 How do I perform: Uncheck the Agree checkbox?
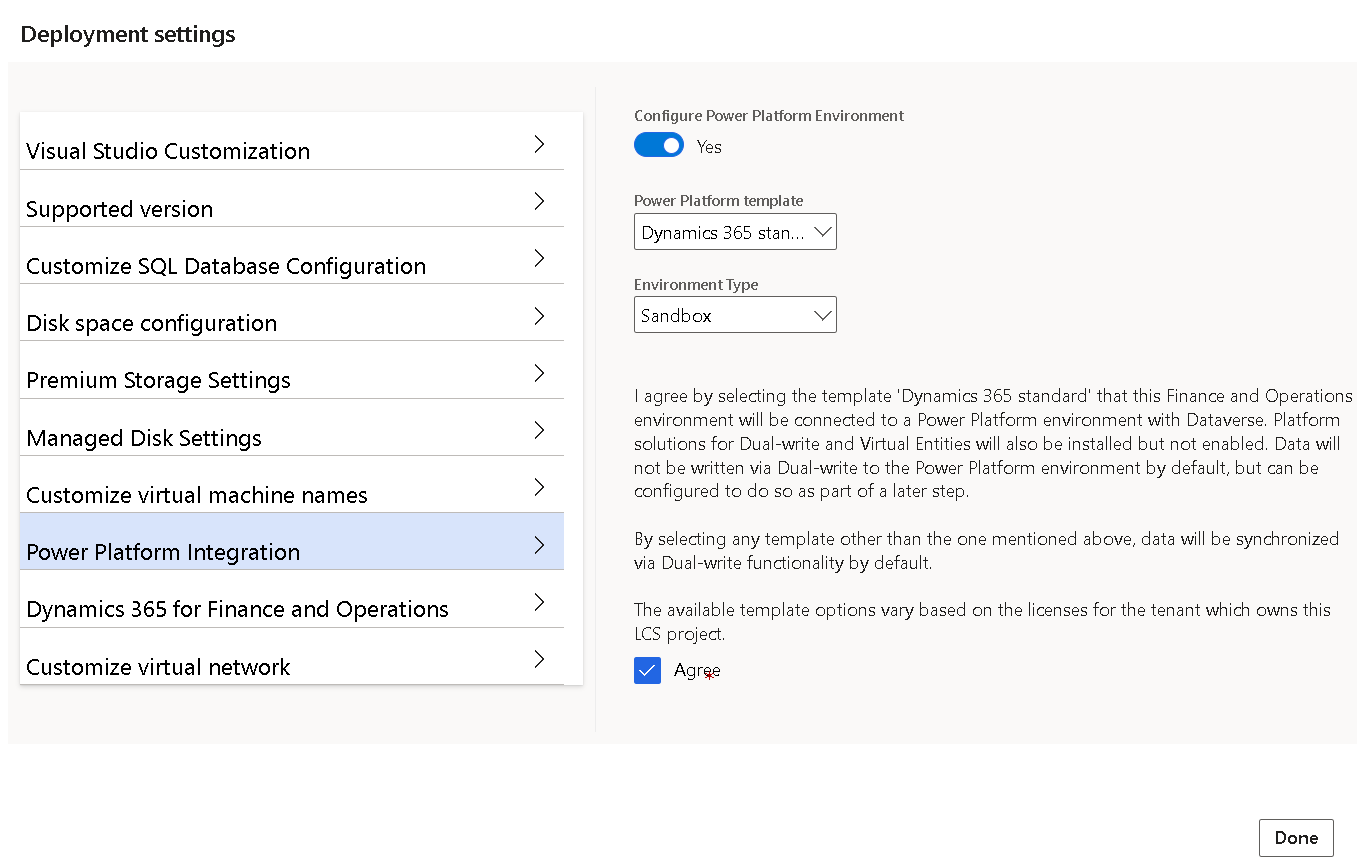[x=647, y=670]
